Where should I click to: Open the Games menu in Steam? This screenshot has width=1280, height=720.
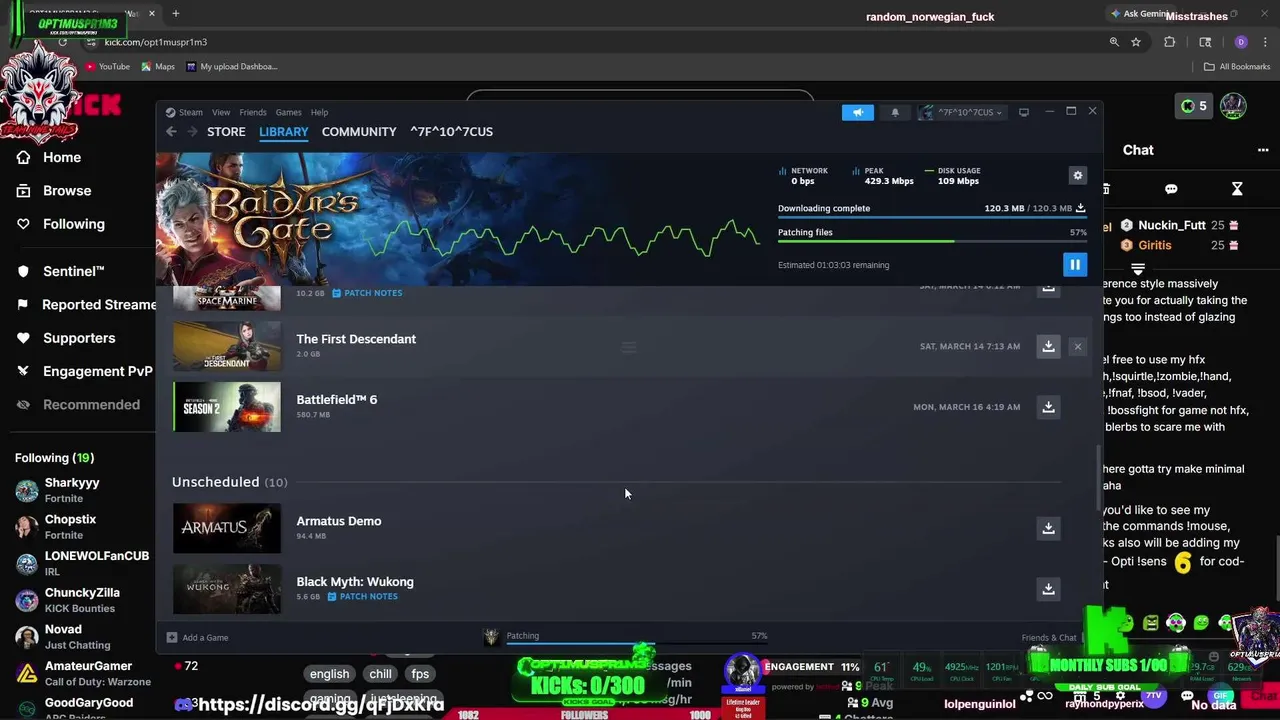[x=288, y=112]
